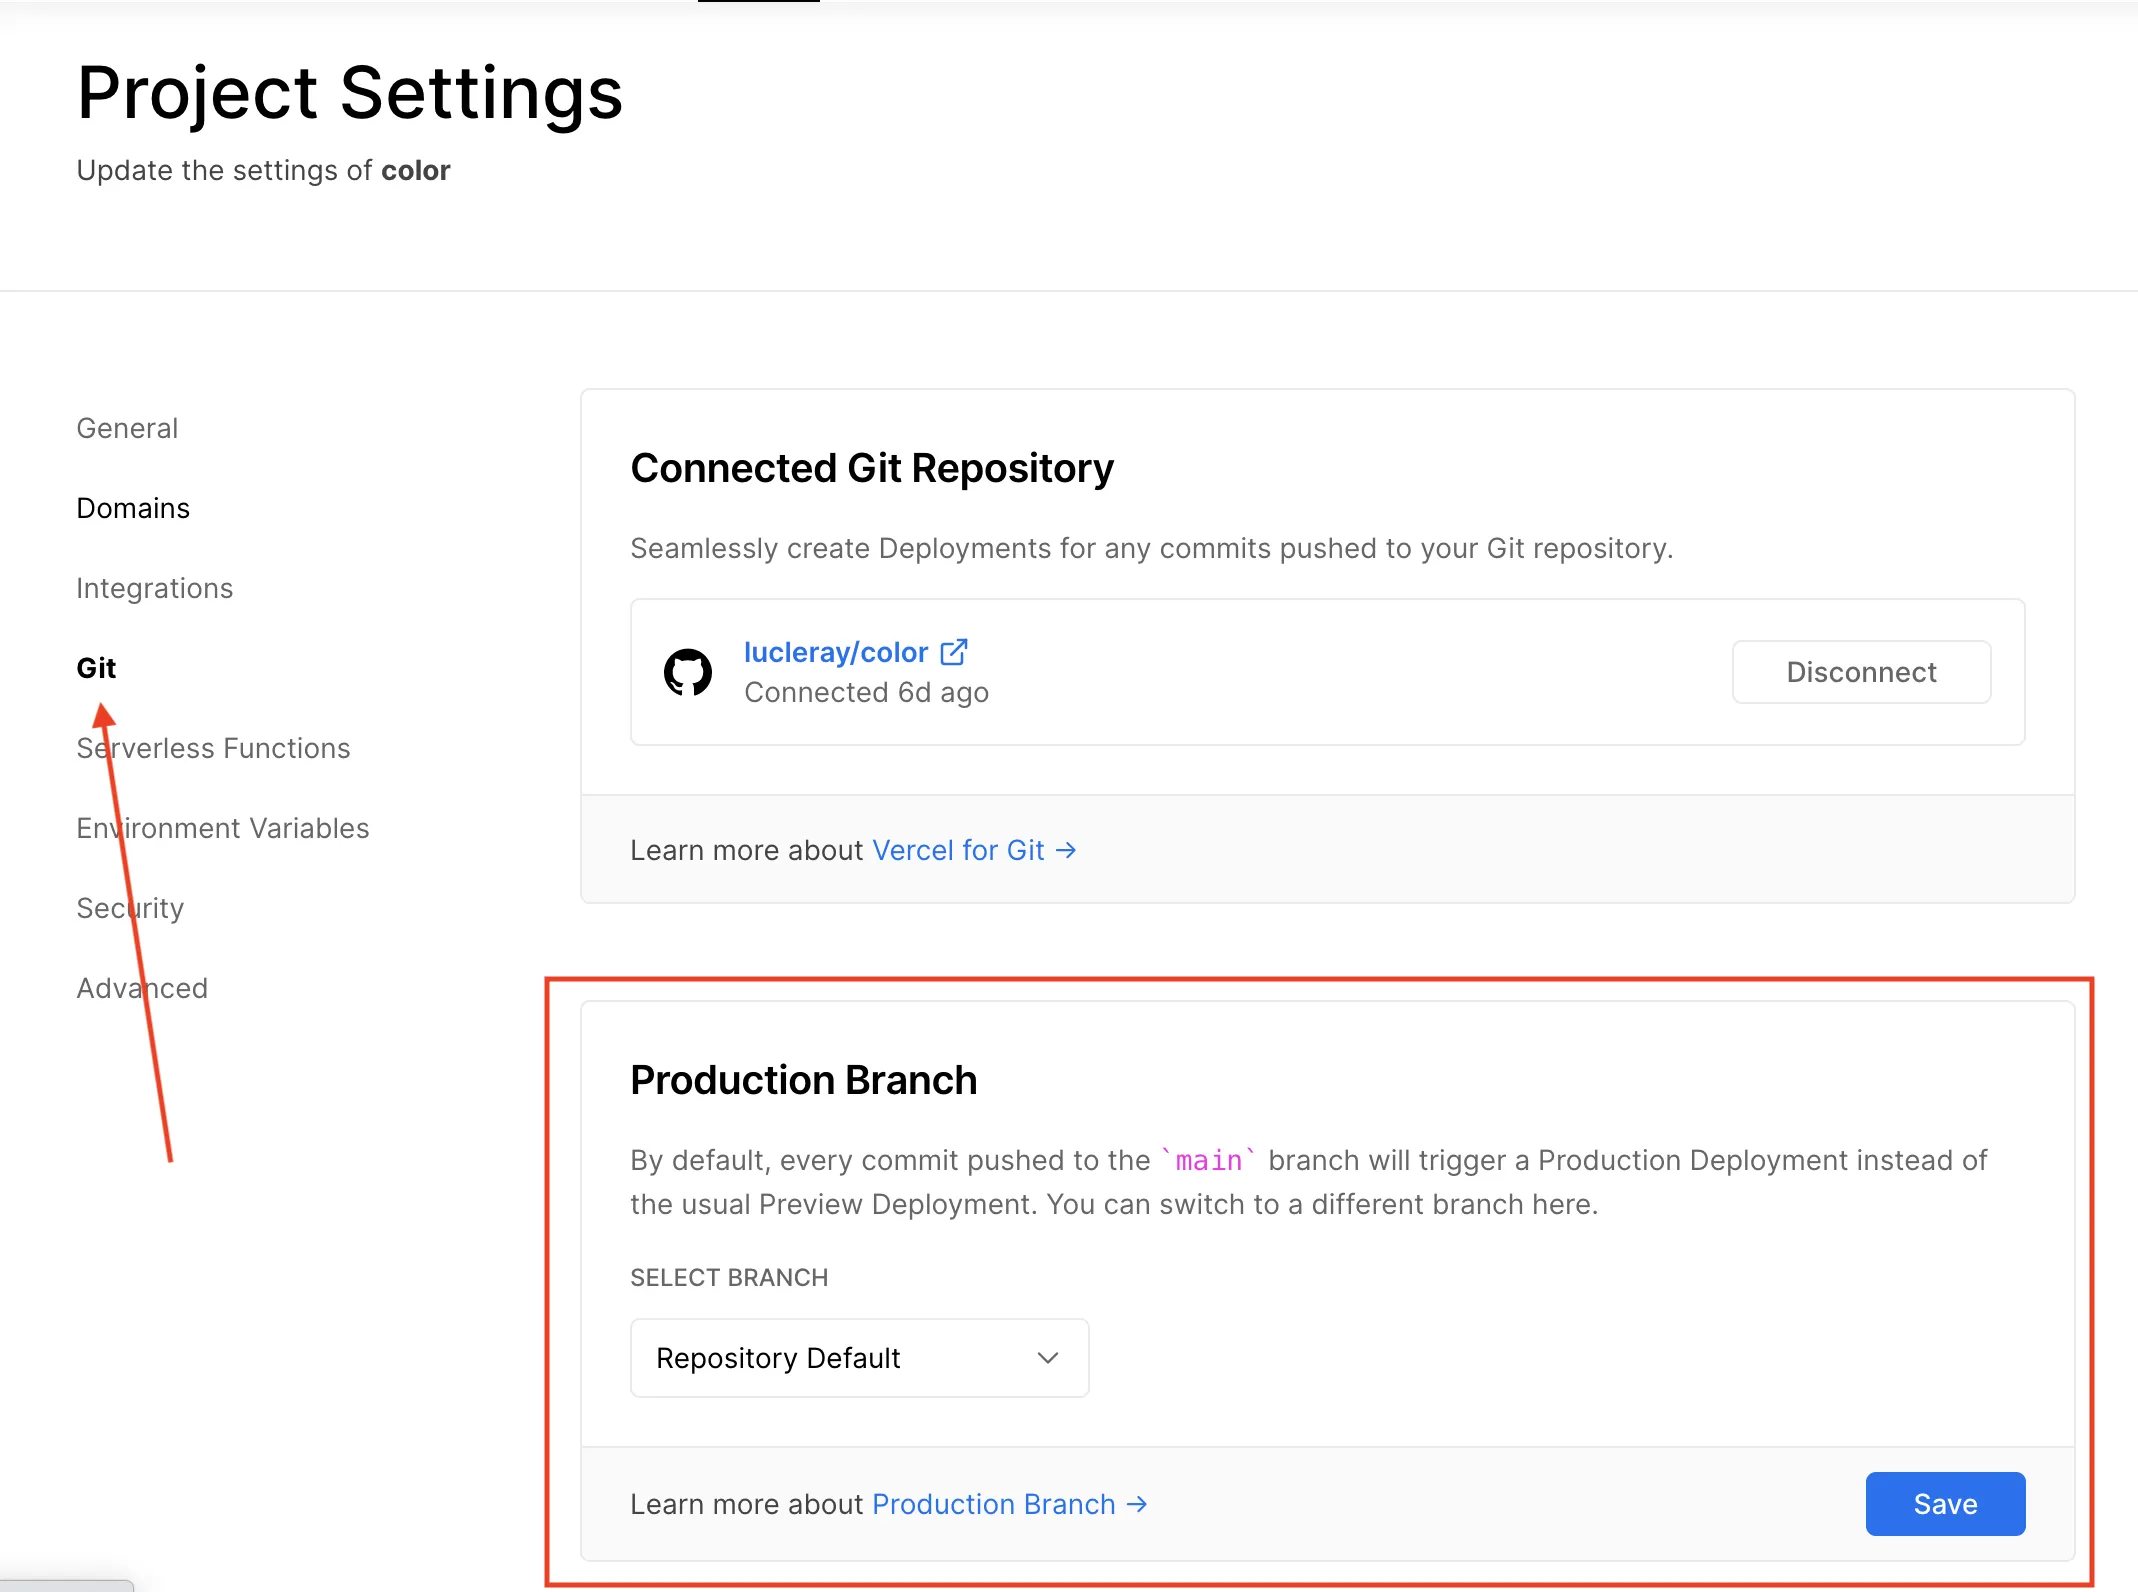
Task: Open the lucleray/color repository link
Action: coord(836,652)
